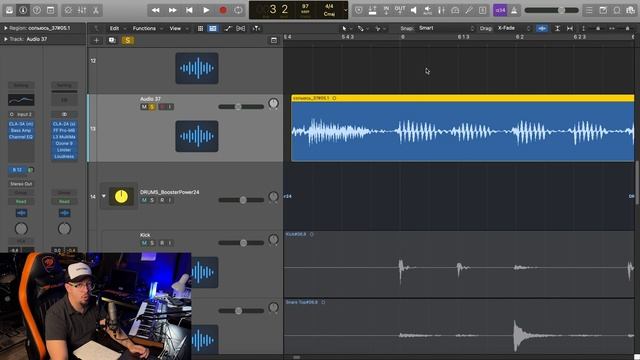The width and height of the screenshot is (640, 360).
Task: Click the Rewind transport button
Action: 156,10
